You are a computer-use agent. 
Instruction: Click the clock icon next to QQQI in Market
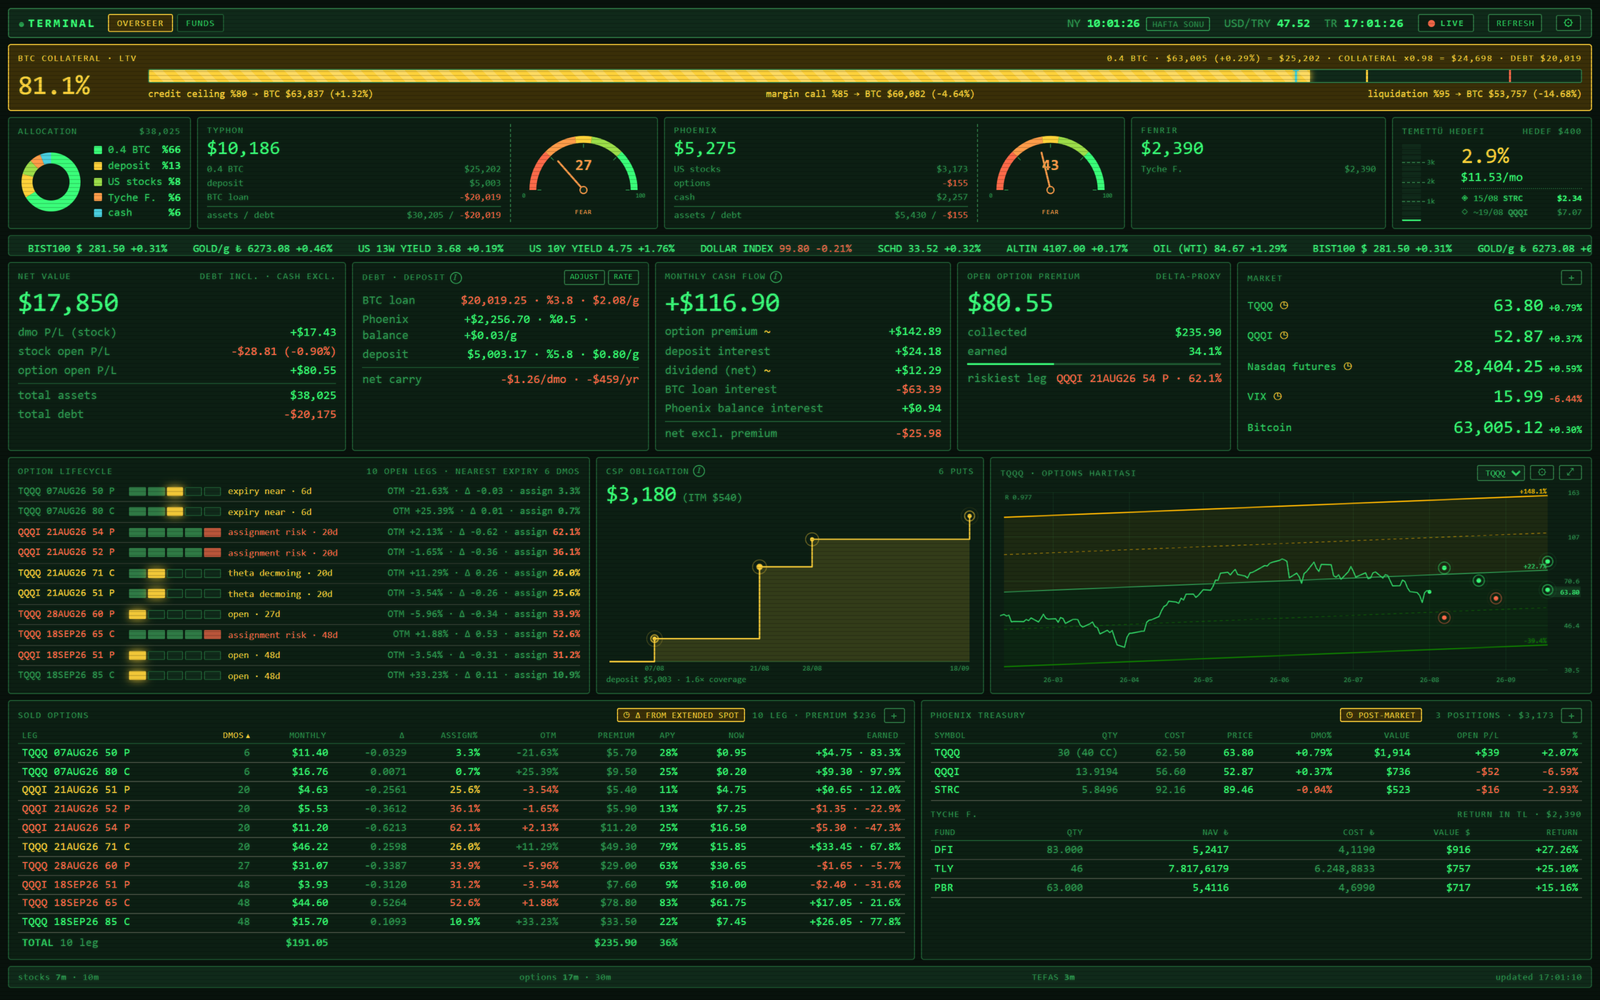point(1284,336)
